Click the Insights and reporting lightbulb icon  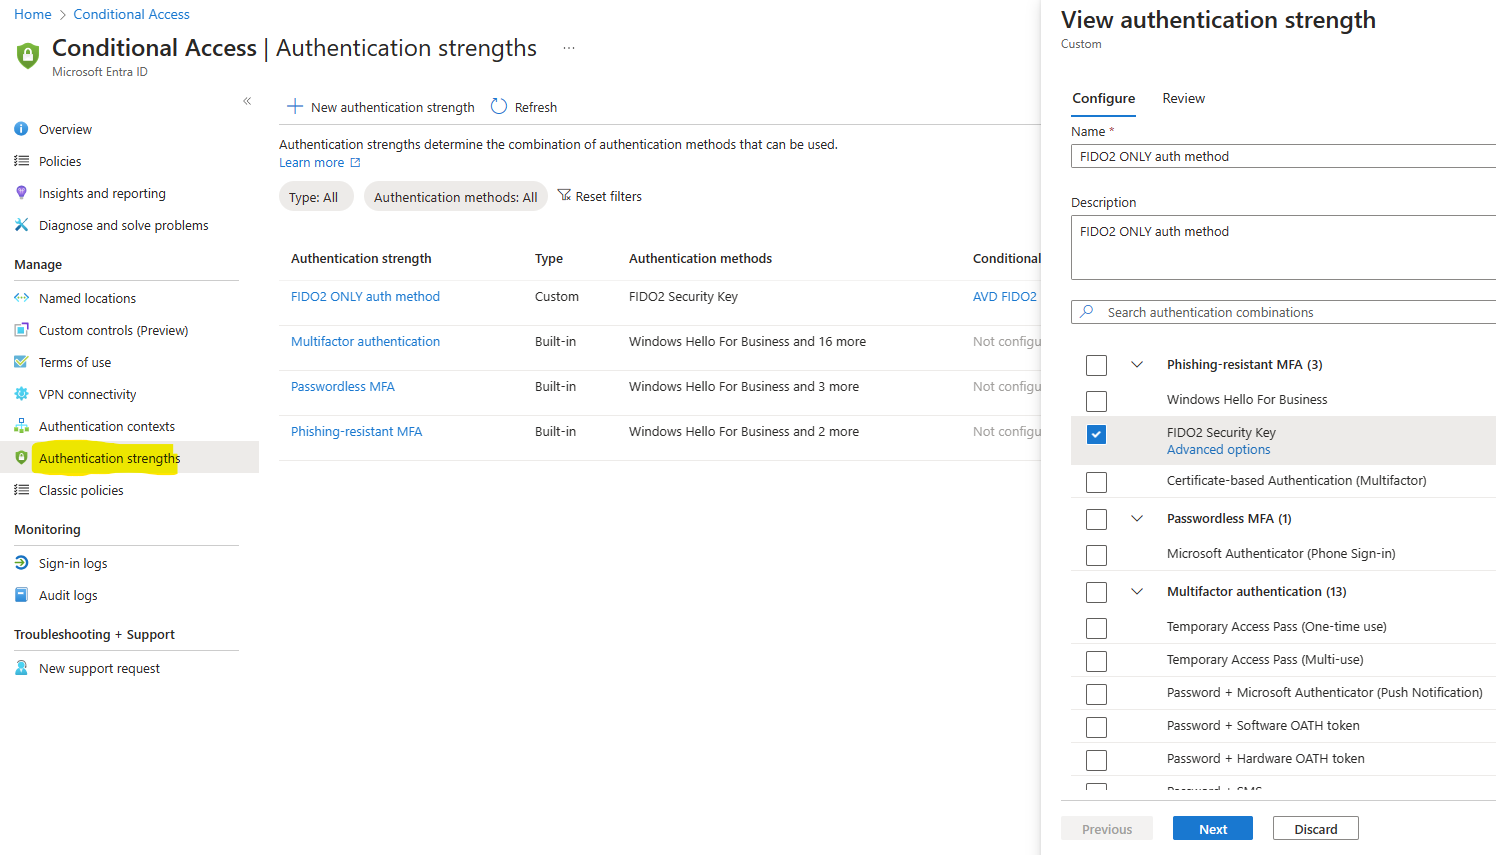21,193
